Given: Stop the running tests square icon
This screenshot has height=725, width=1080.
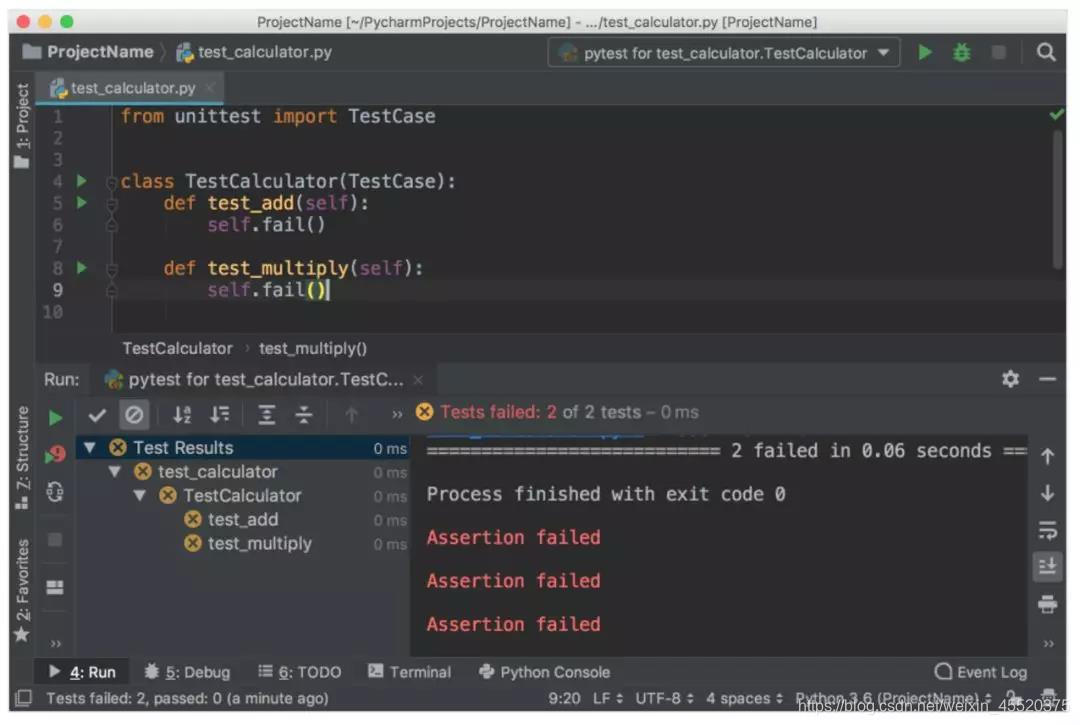Looking at the screenshot, I should point(55,540).
